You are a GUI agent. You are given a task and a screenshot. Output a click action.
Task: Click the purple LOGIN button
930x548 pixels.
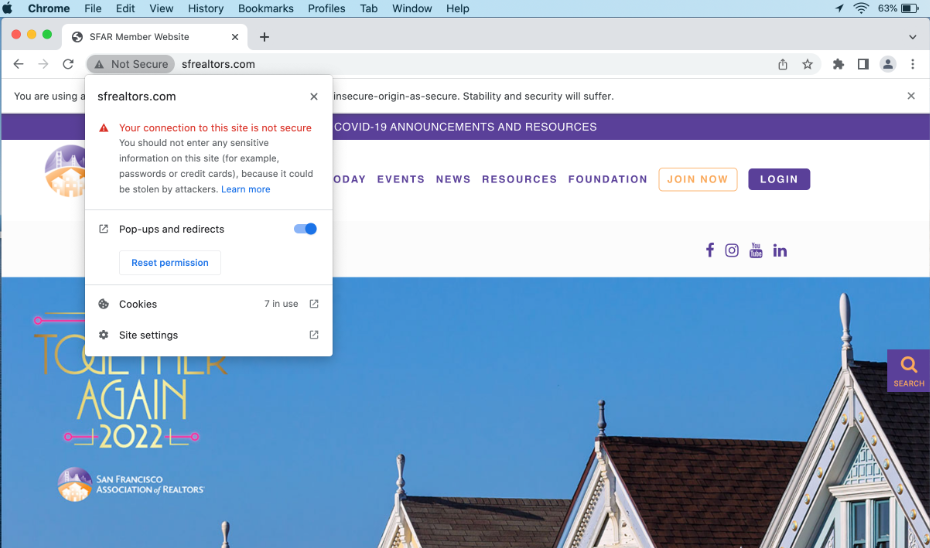pos(779,179)
